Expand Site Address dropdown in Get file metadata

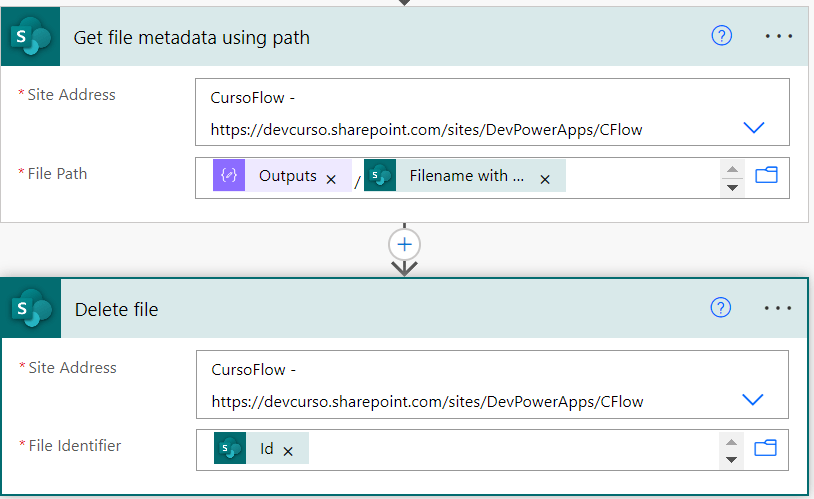(x=753, y=127)
